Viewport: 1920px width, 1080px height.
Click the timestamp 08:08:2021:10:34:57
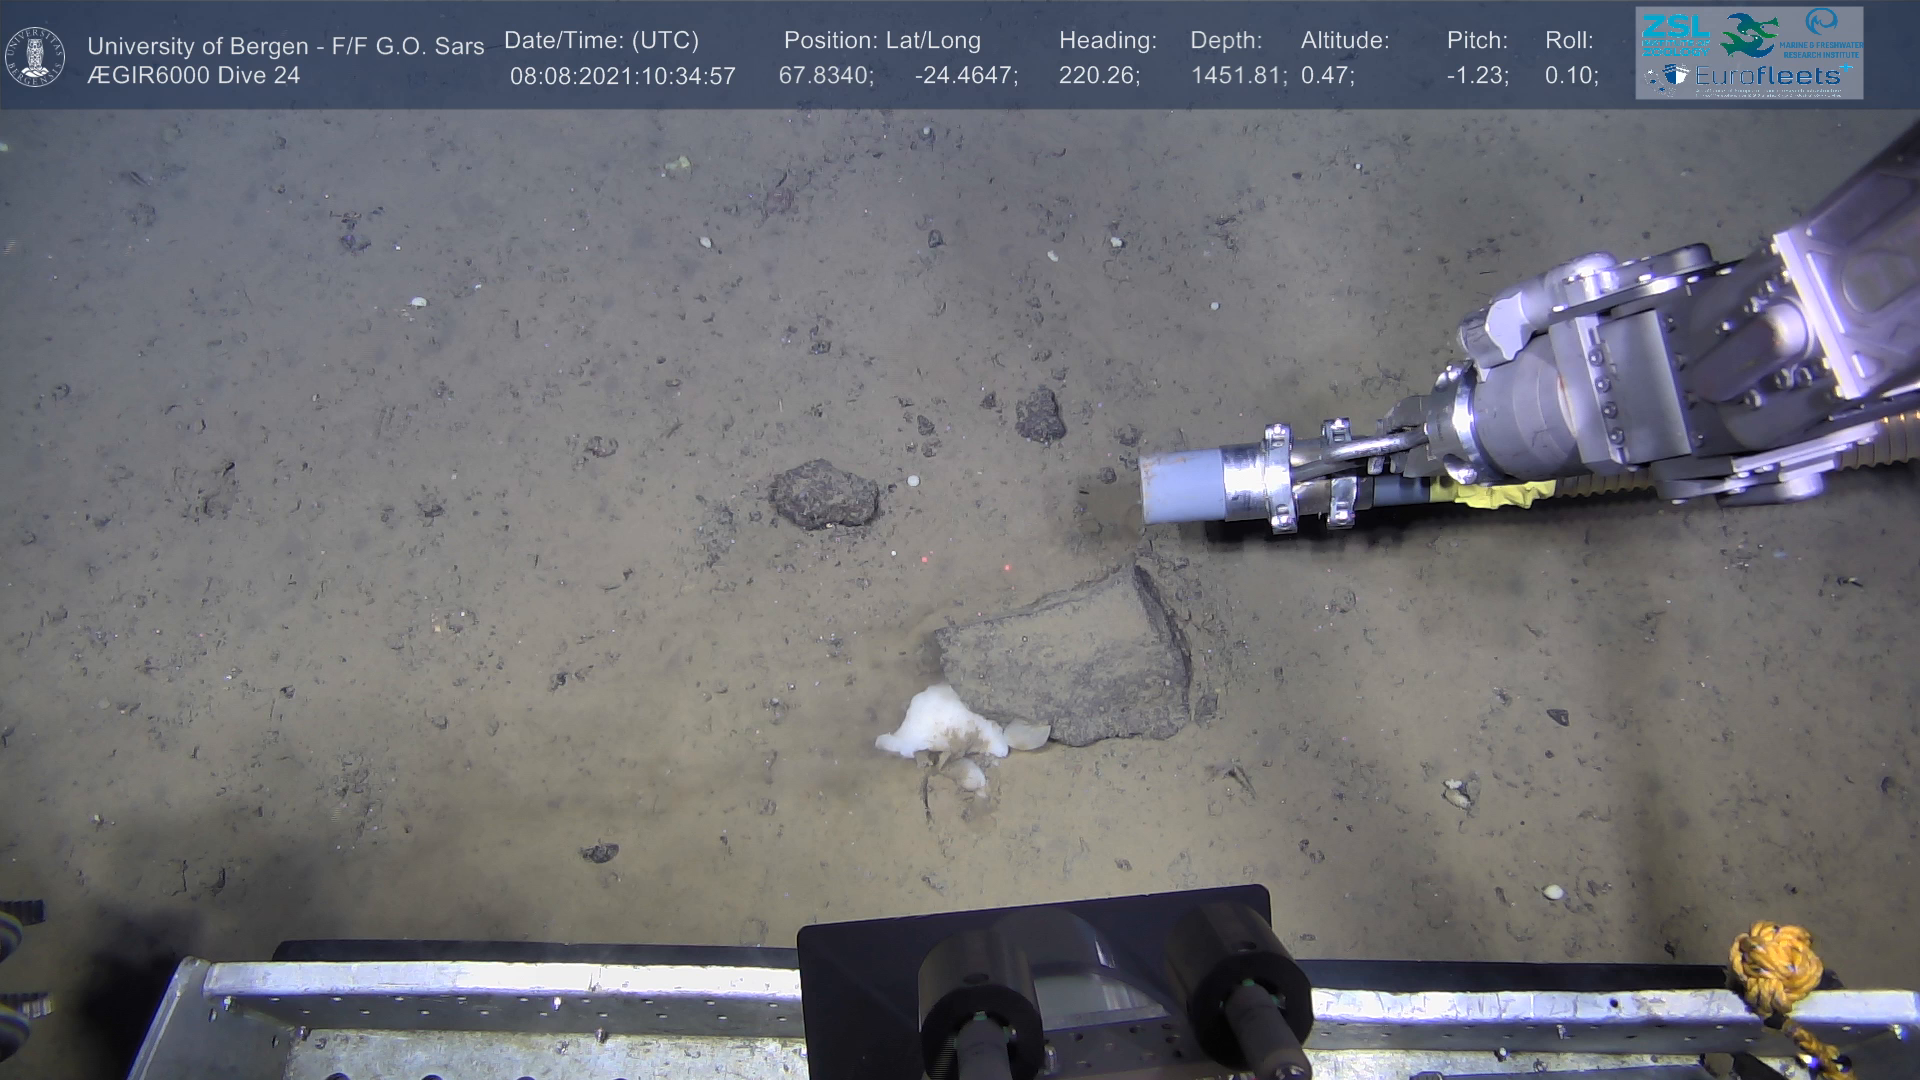click(622, 76)
